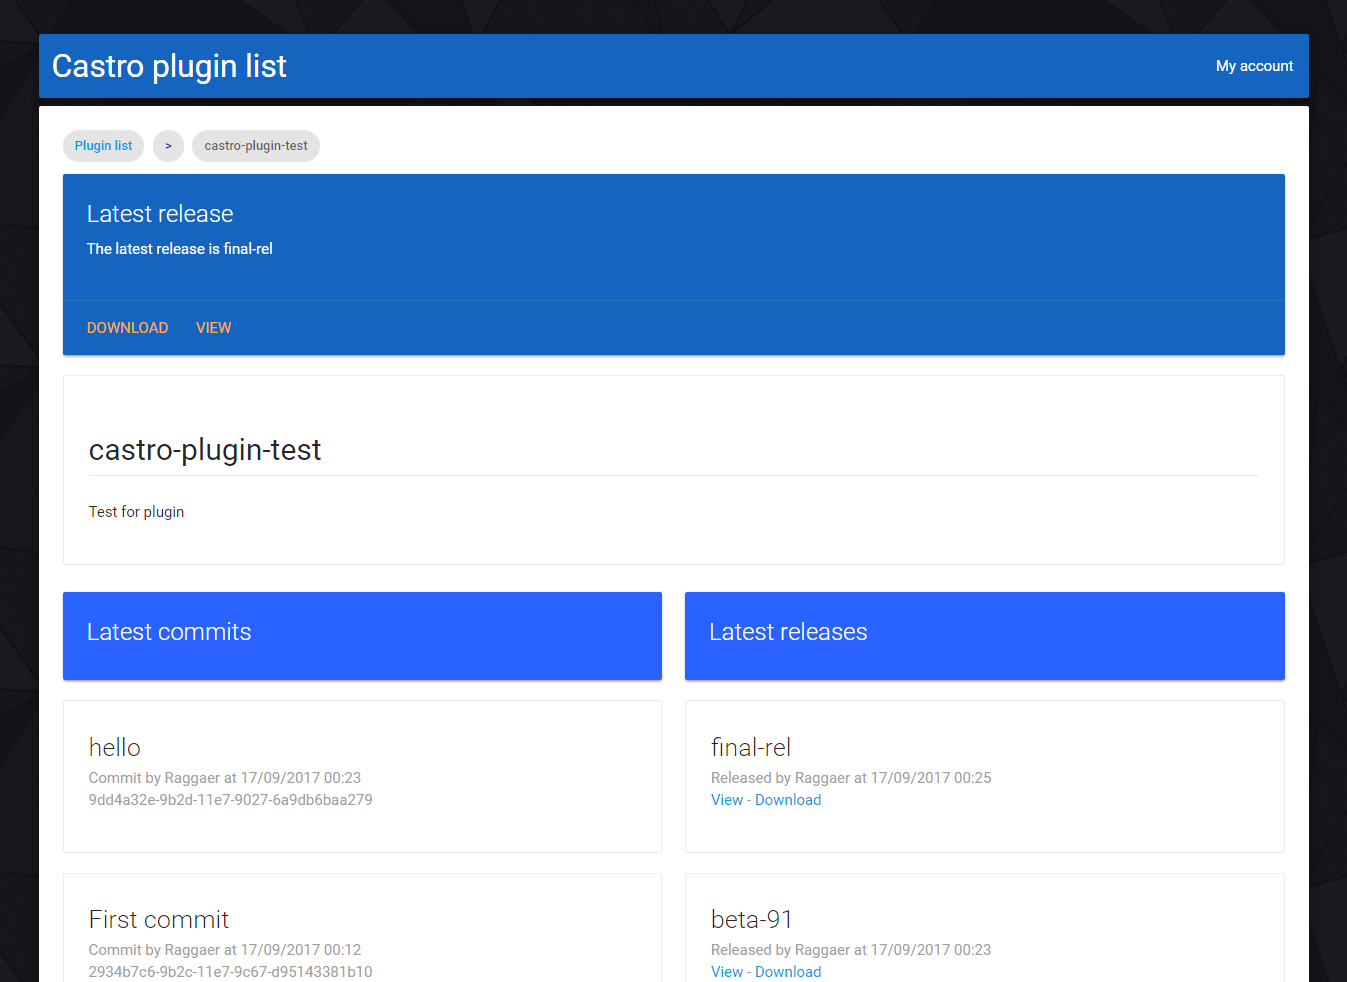Click commit info dated 17/09/2017 00:12
This screenshot has height=982, width=1347.
click(x=224, y=950)
